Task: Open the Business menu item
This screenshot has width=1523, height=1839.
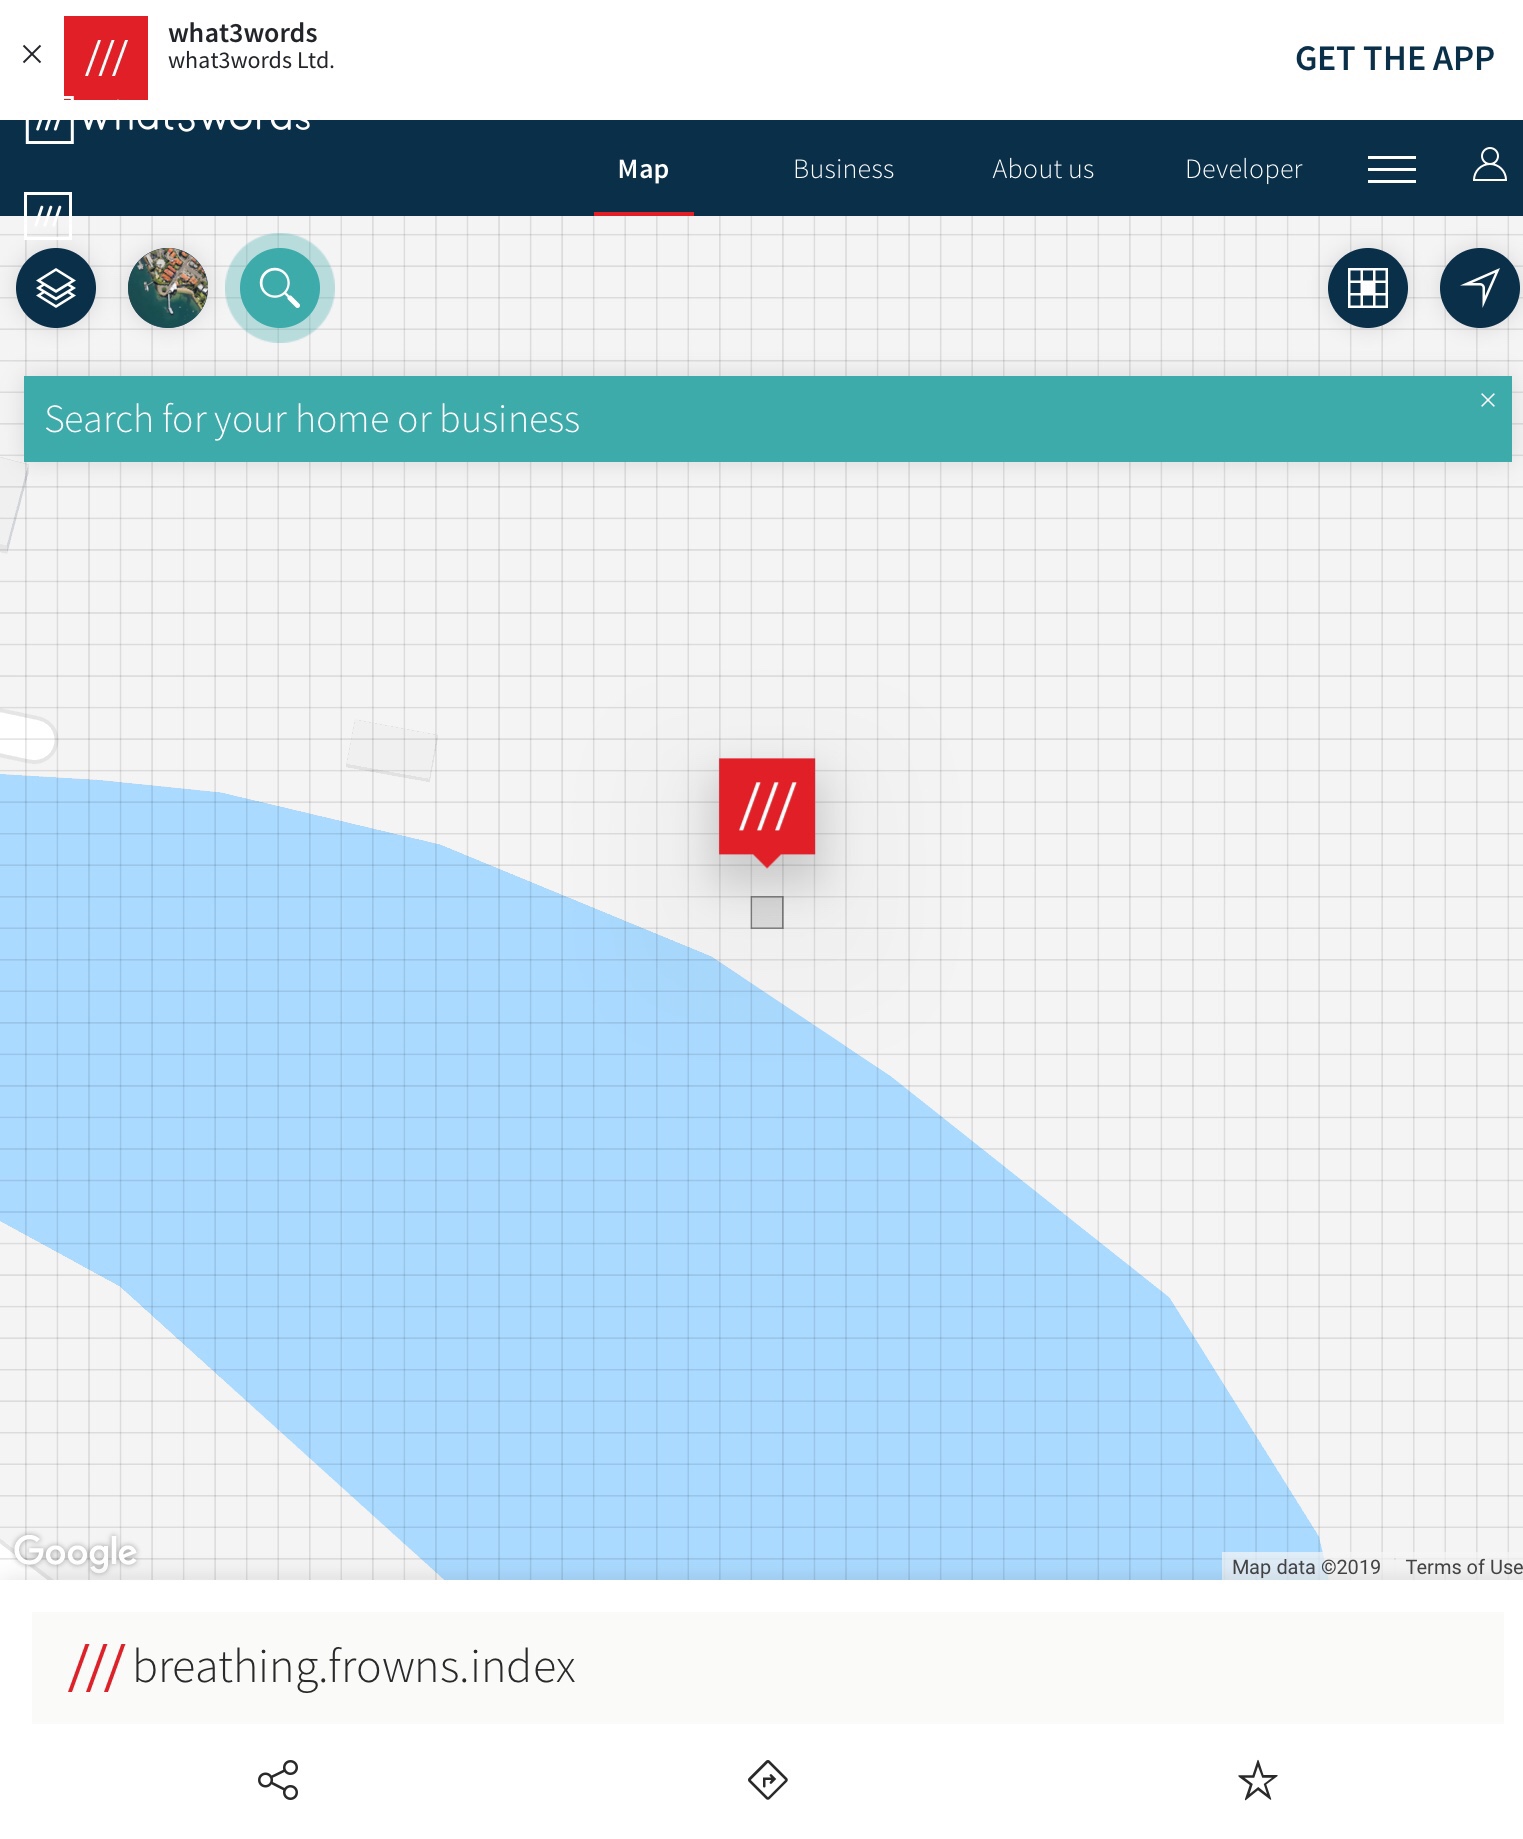Action: tap(843, 169)
